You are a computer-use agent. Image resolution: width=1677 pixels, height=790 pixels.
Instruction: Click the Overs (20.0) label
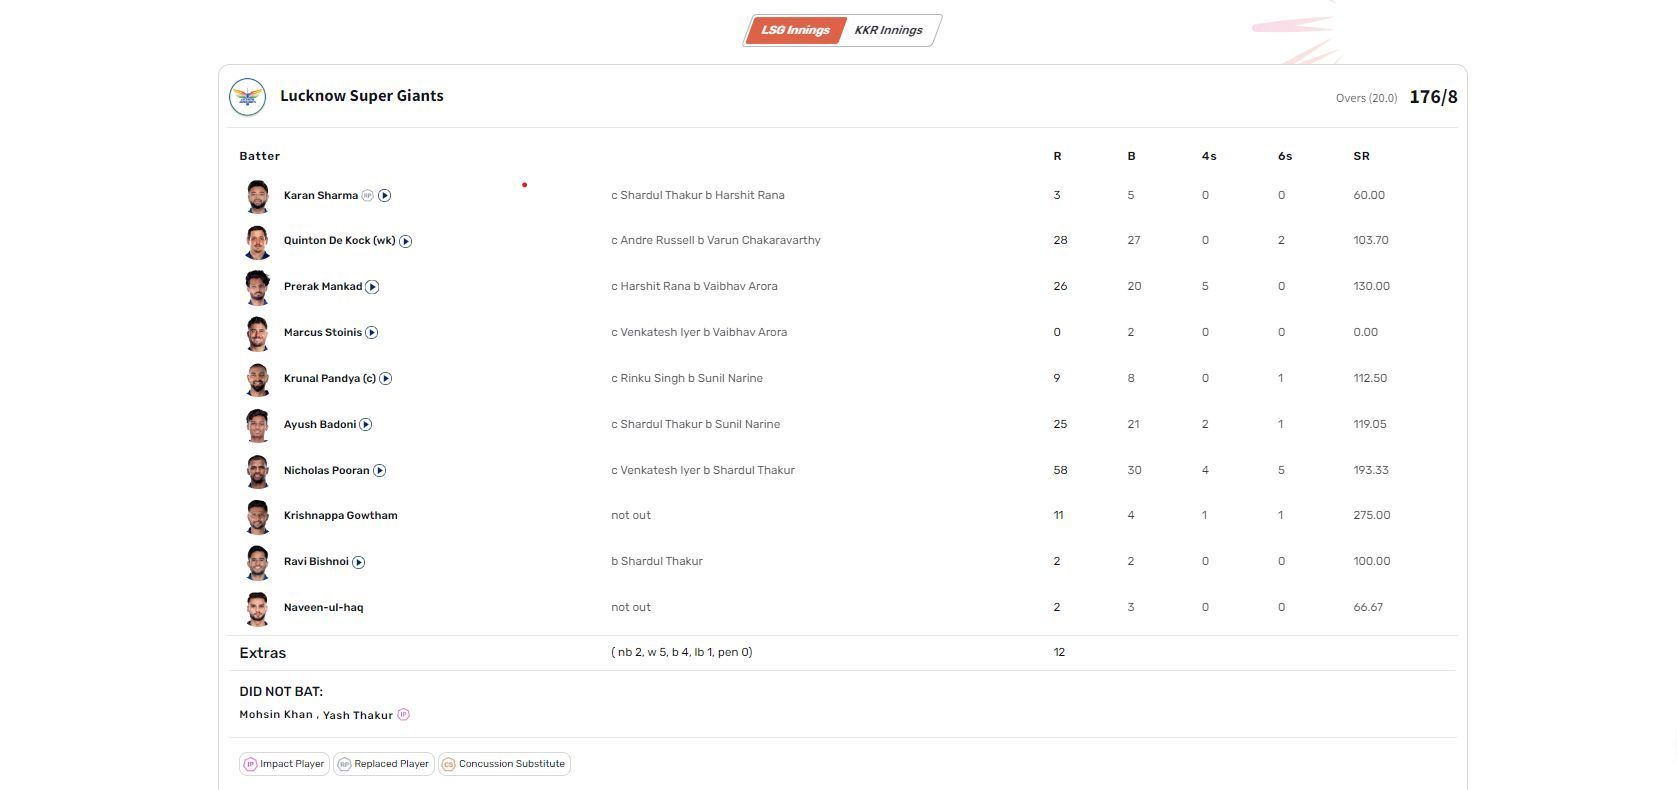pyautogui.click(x=1366, y=98)
